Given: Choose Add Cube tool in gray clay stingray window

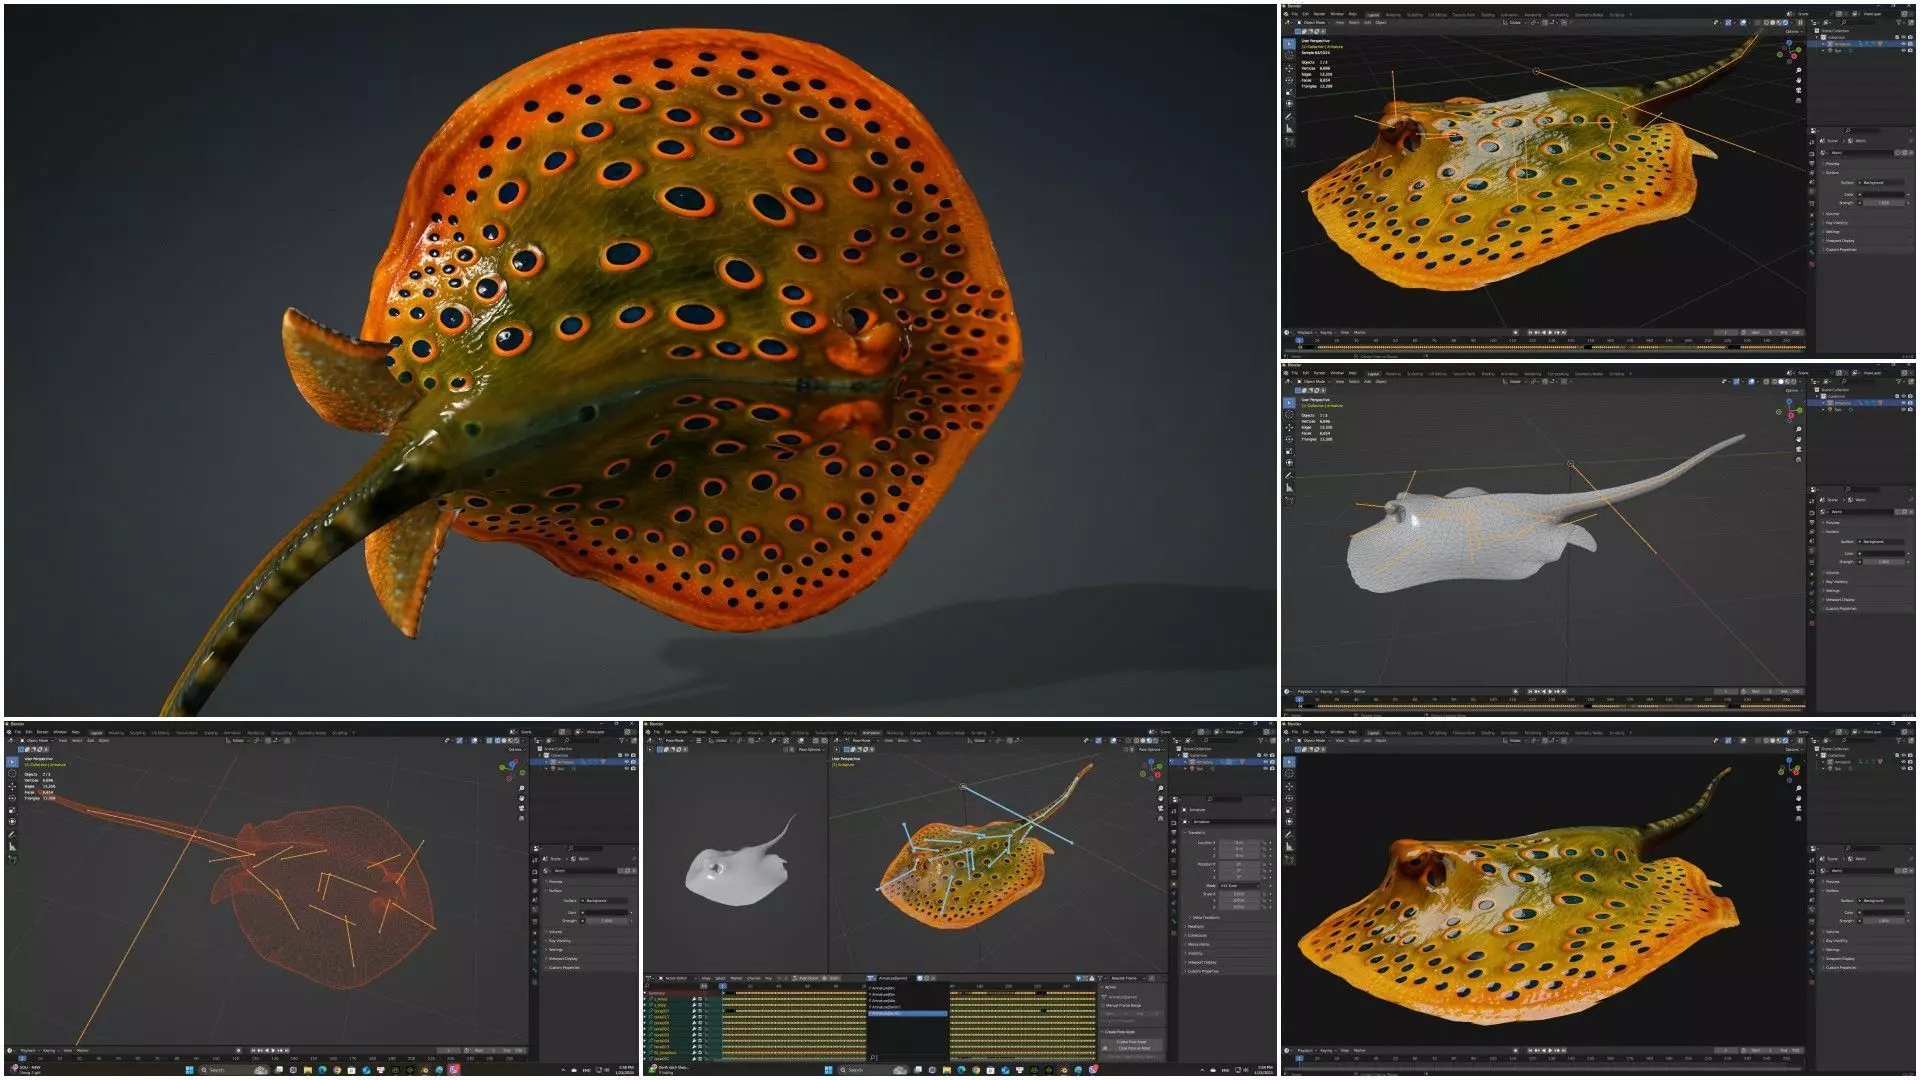Looking at the screenshot, I should (x=1289, y=501).
